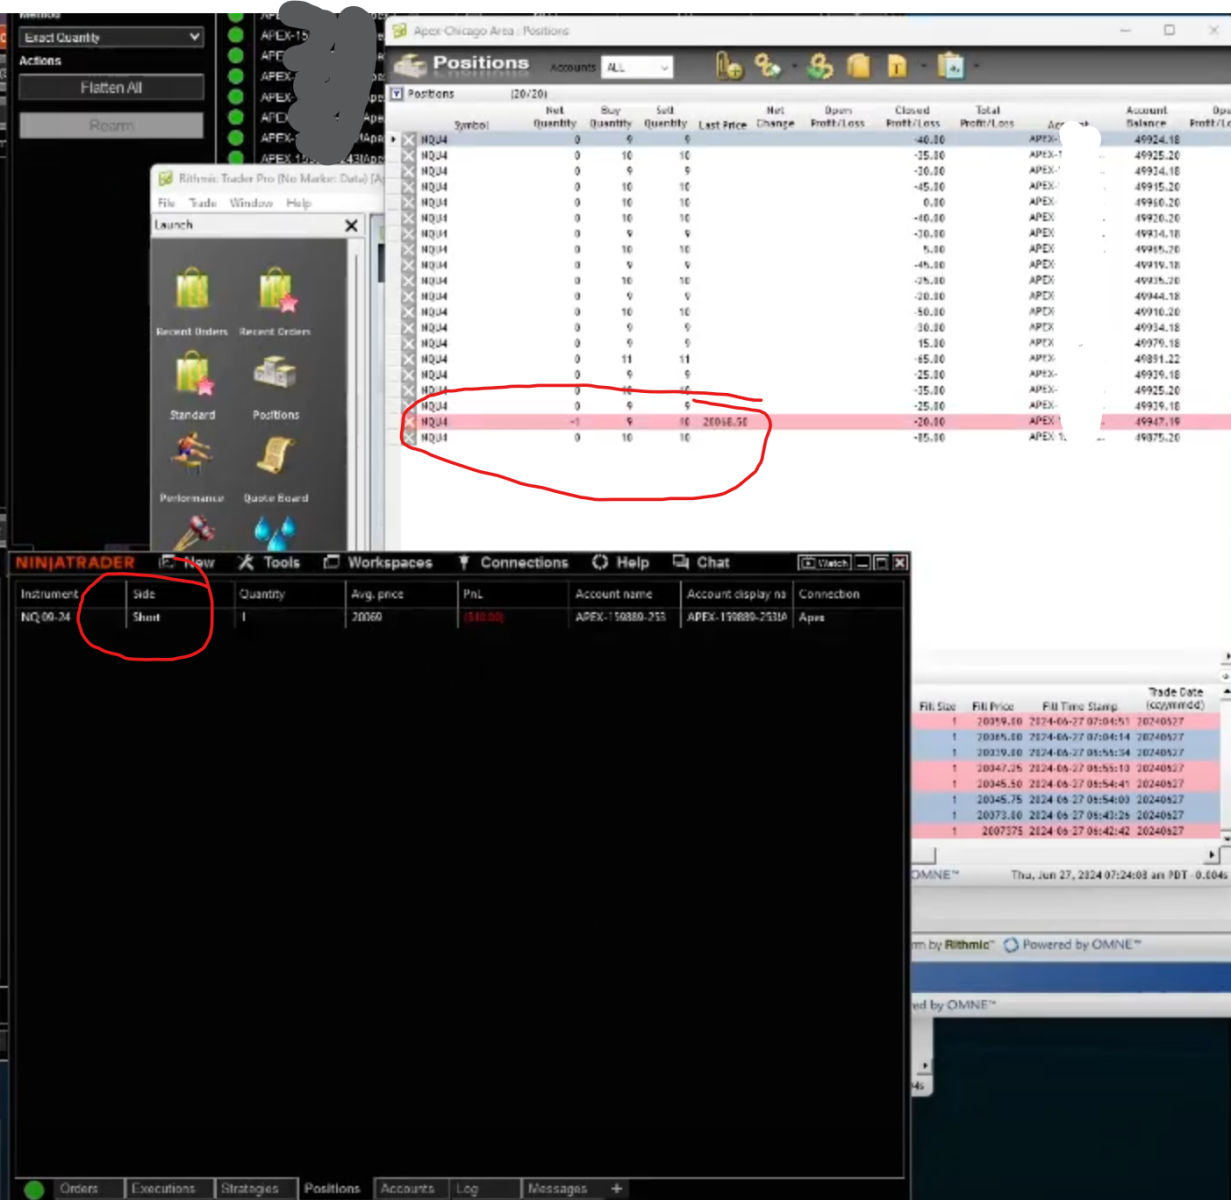1231x1200 pixels.
Task: Click right arrow of fills horizontal scrollbar
Action: click(1212, 855)
